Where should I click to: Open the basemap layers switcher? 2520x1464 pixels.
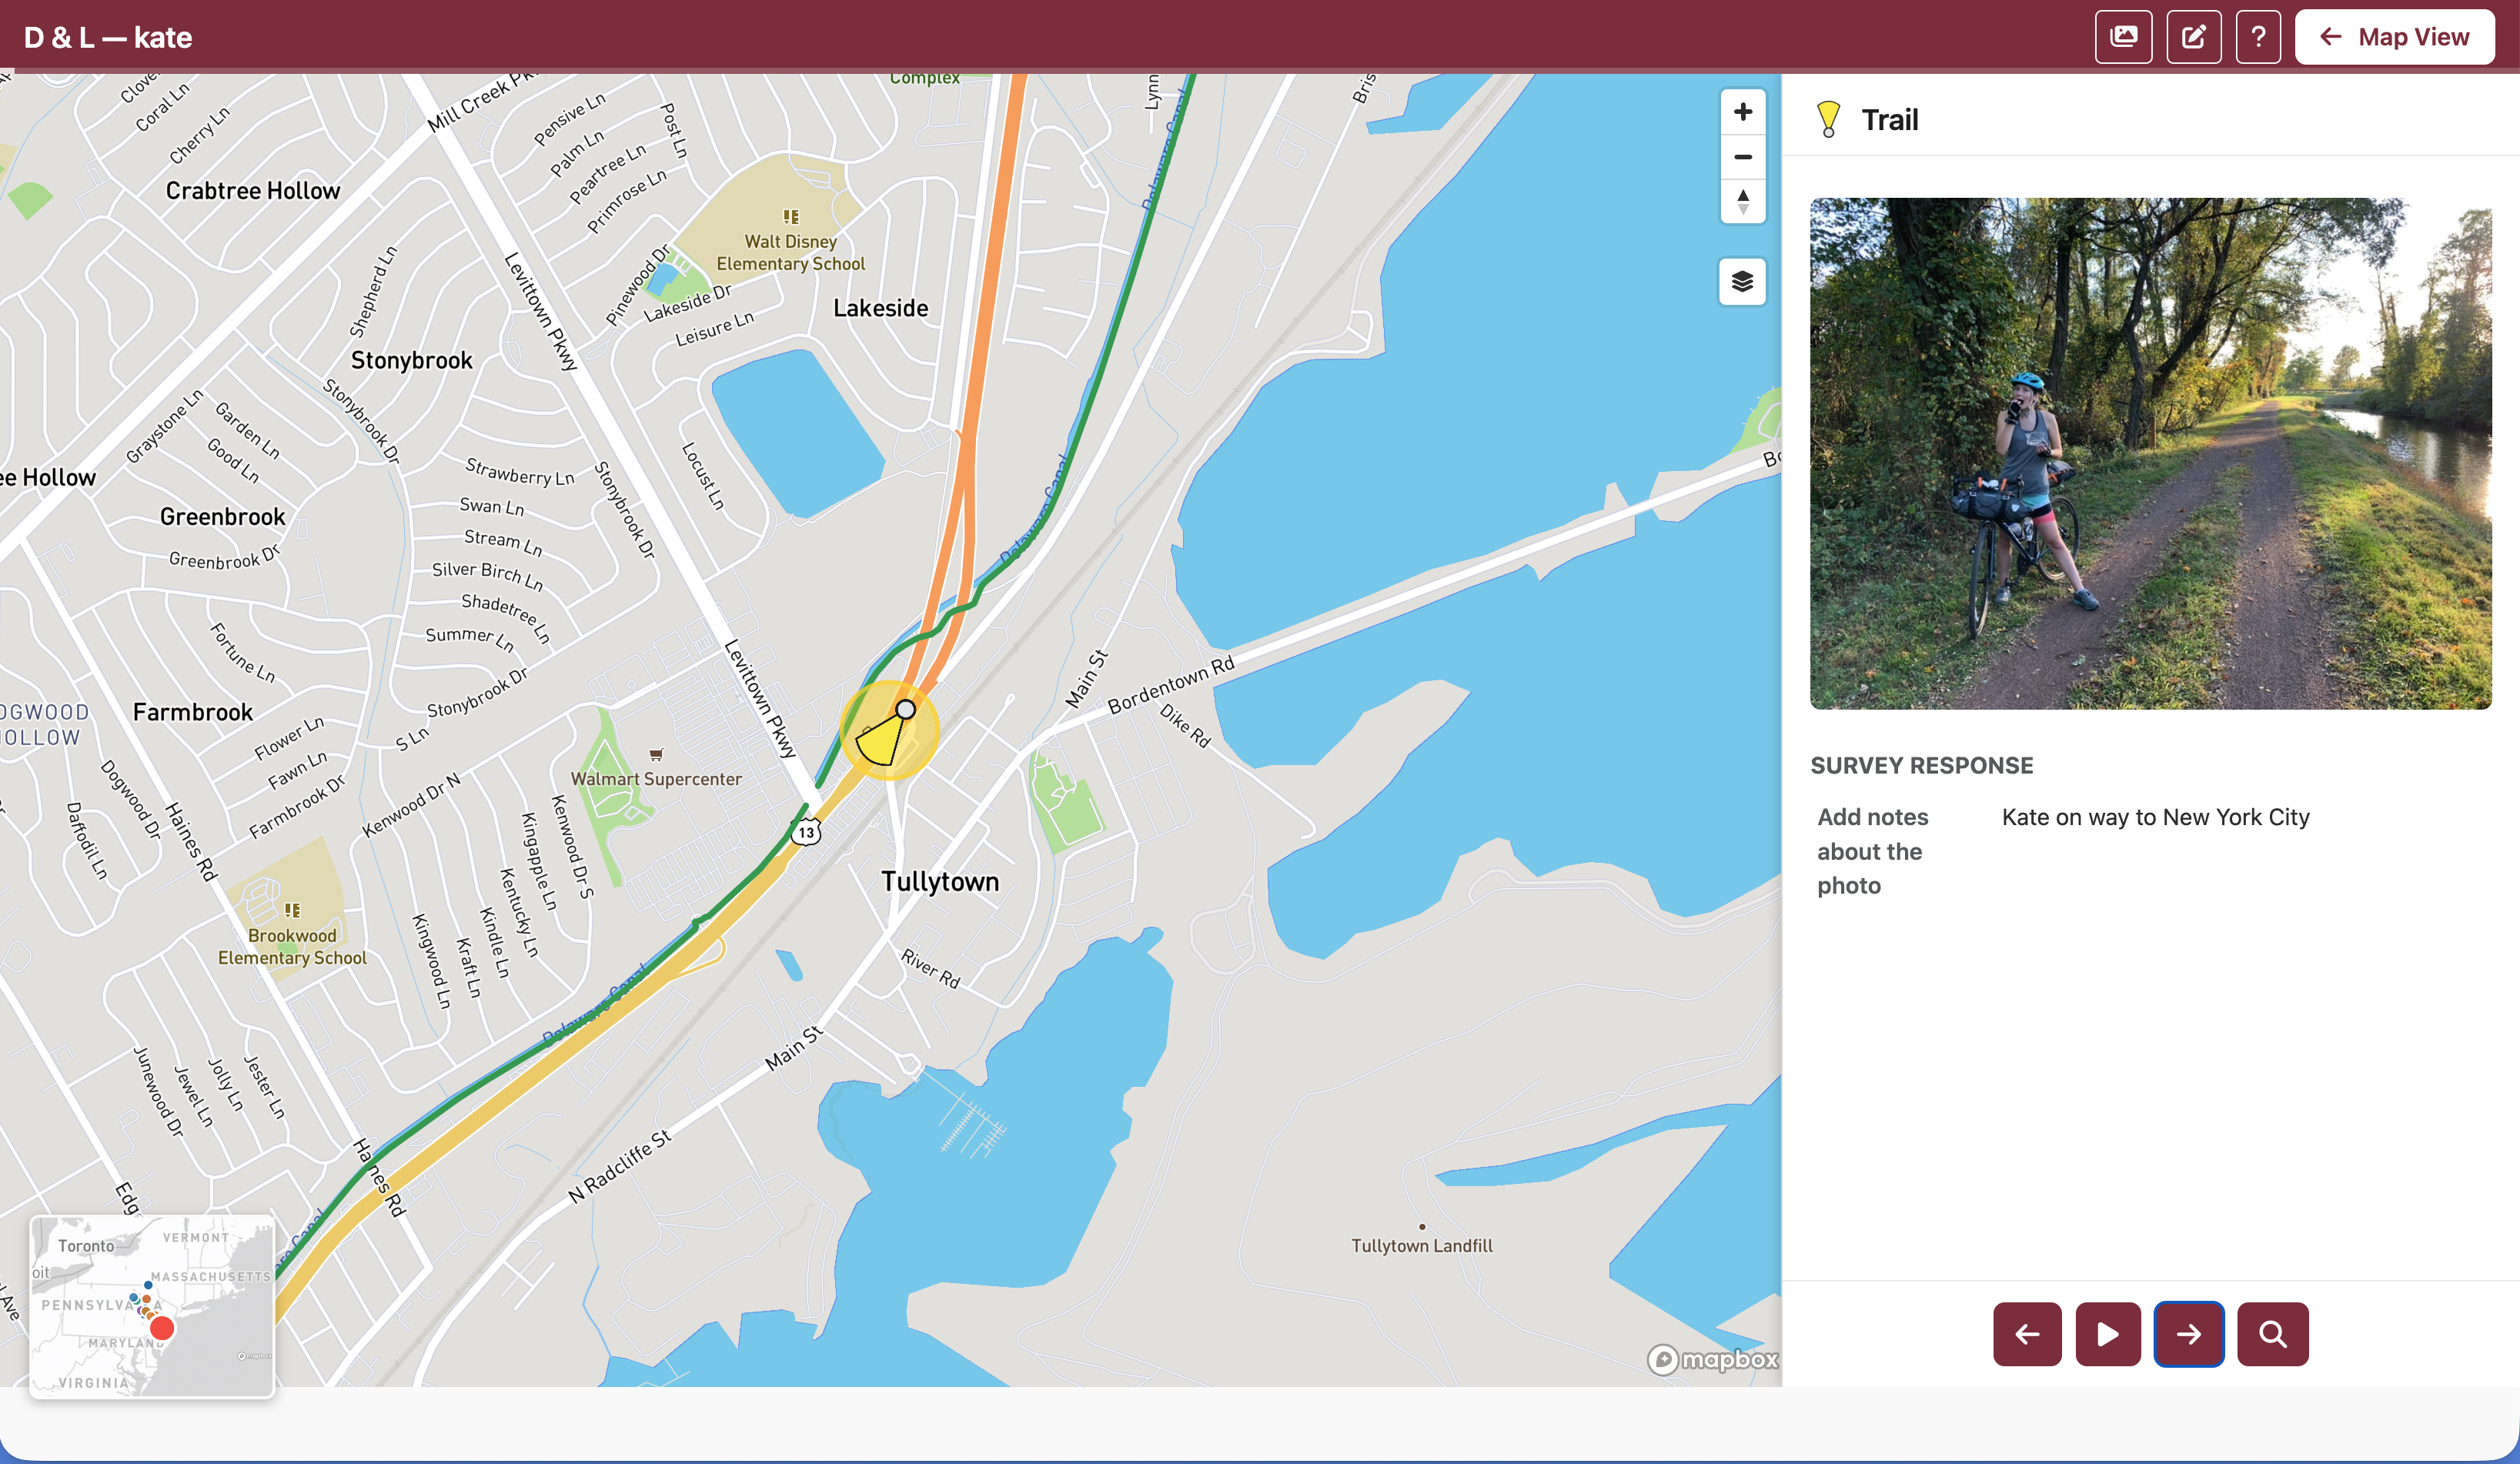(1742, 281)
